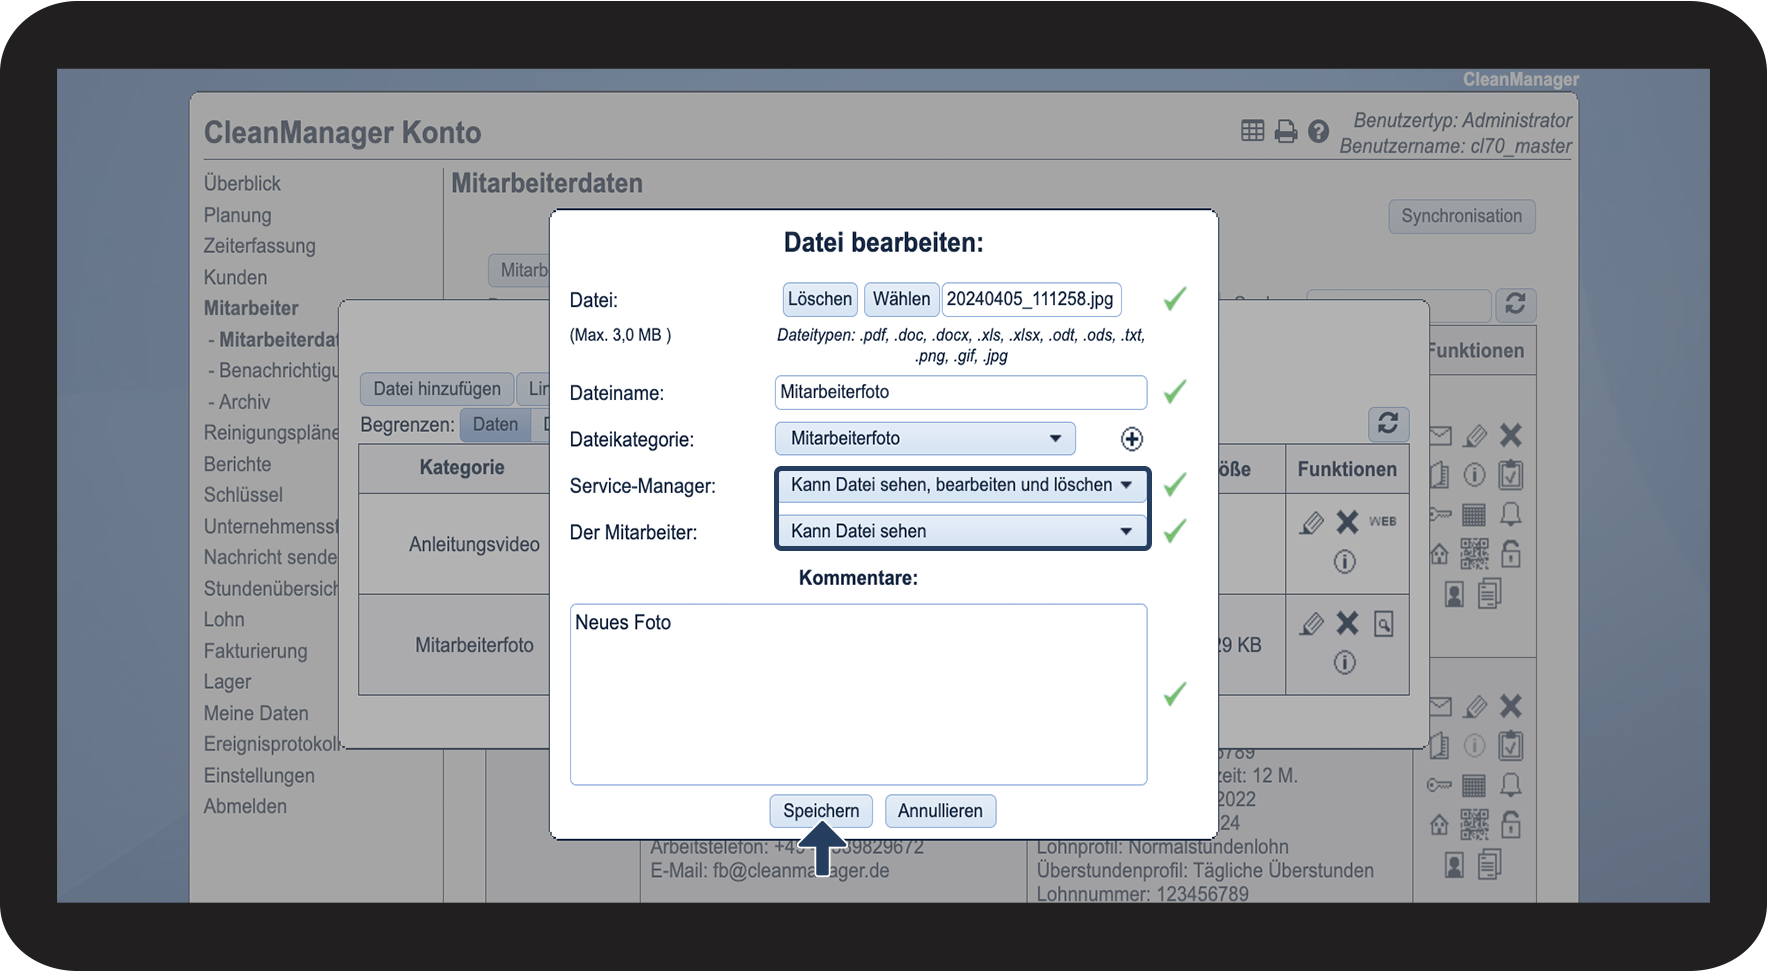Click the table grid icon in the header

(1252, 131)
